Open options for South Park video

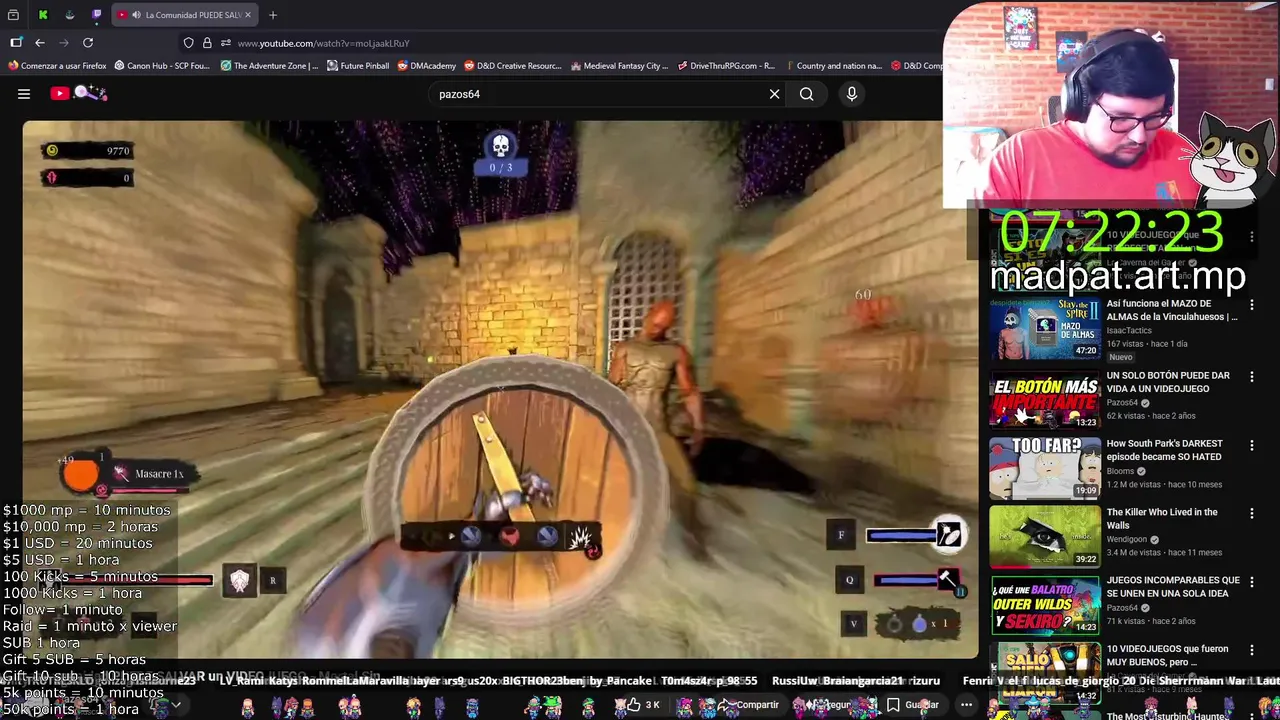point(1251,445)
